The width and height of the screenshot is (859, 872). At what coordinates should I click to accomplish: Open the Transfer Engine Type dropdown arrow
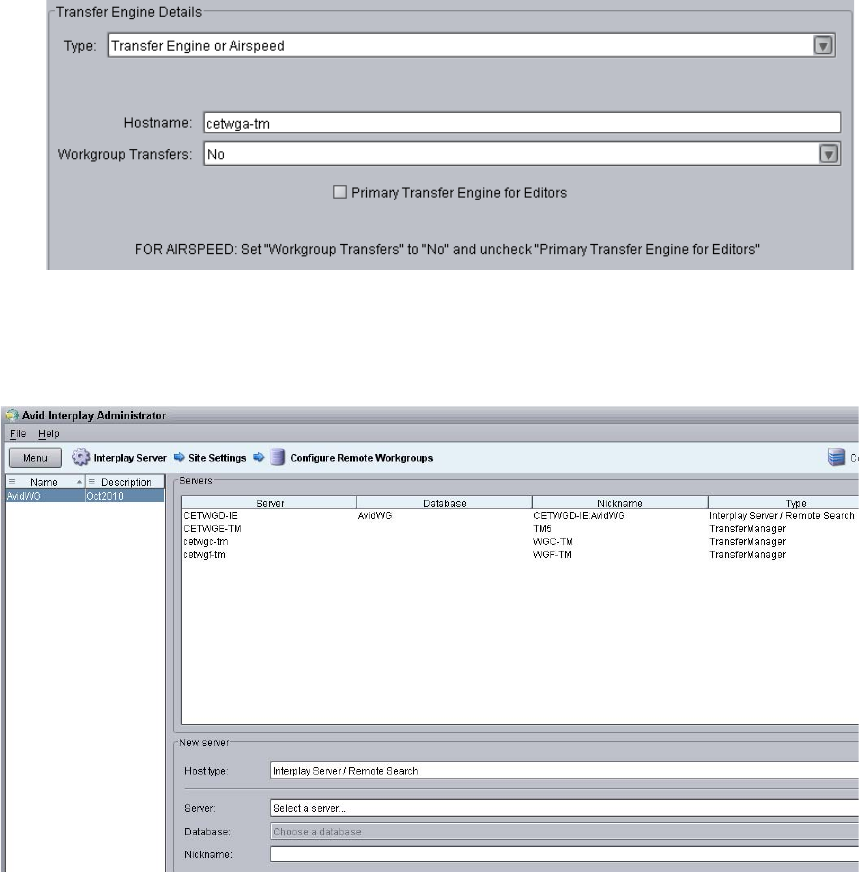click(823, 46)
